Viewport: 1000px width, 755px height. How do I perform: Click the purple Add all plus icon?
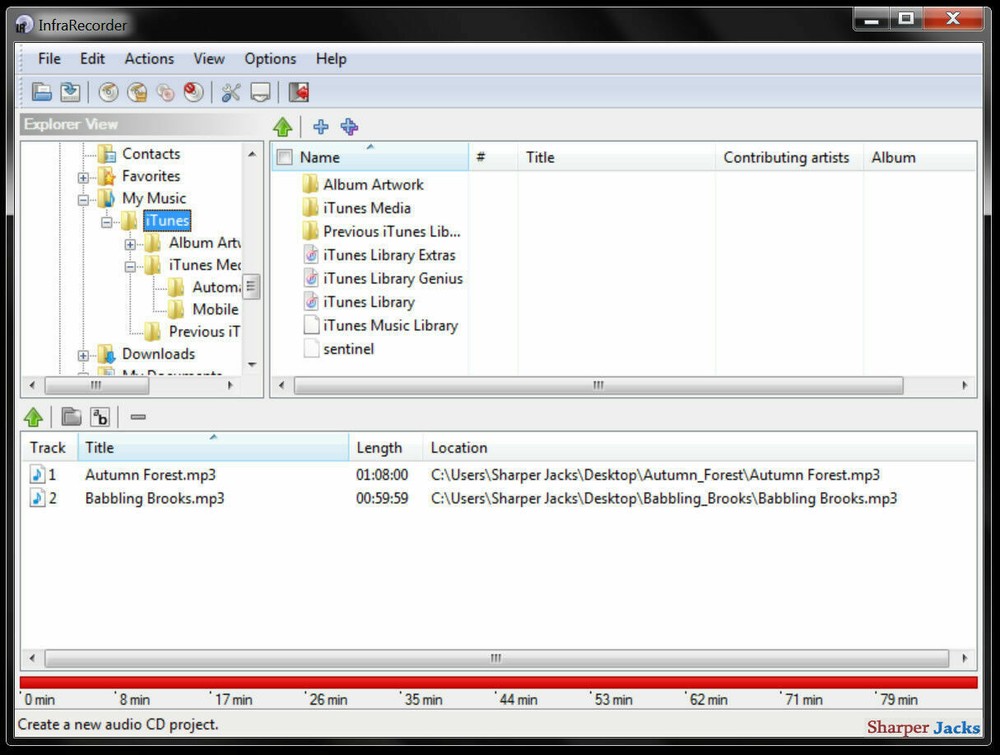tap(349, 127)
